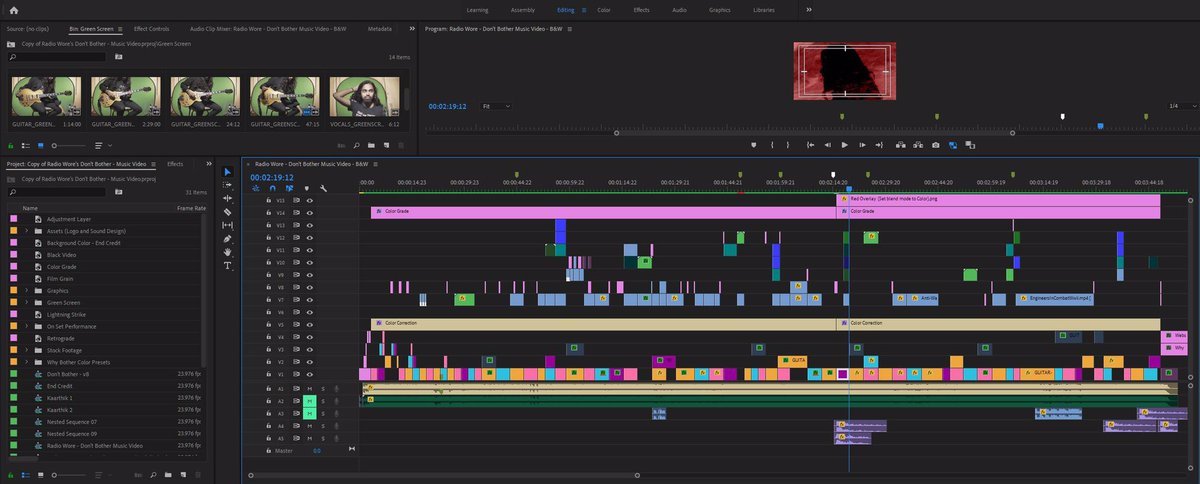Click Add Marker in Program monitor

[754, 145]
